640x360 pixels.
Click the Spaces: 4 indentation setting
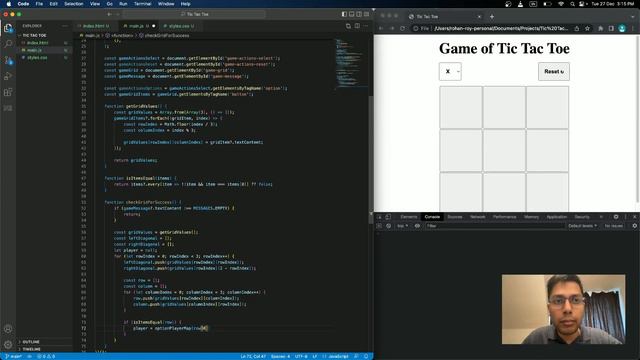(x=280, y=356)
